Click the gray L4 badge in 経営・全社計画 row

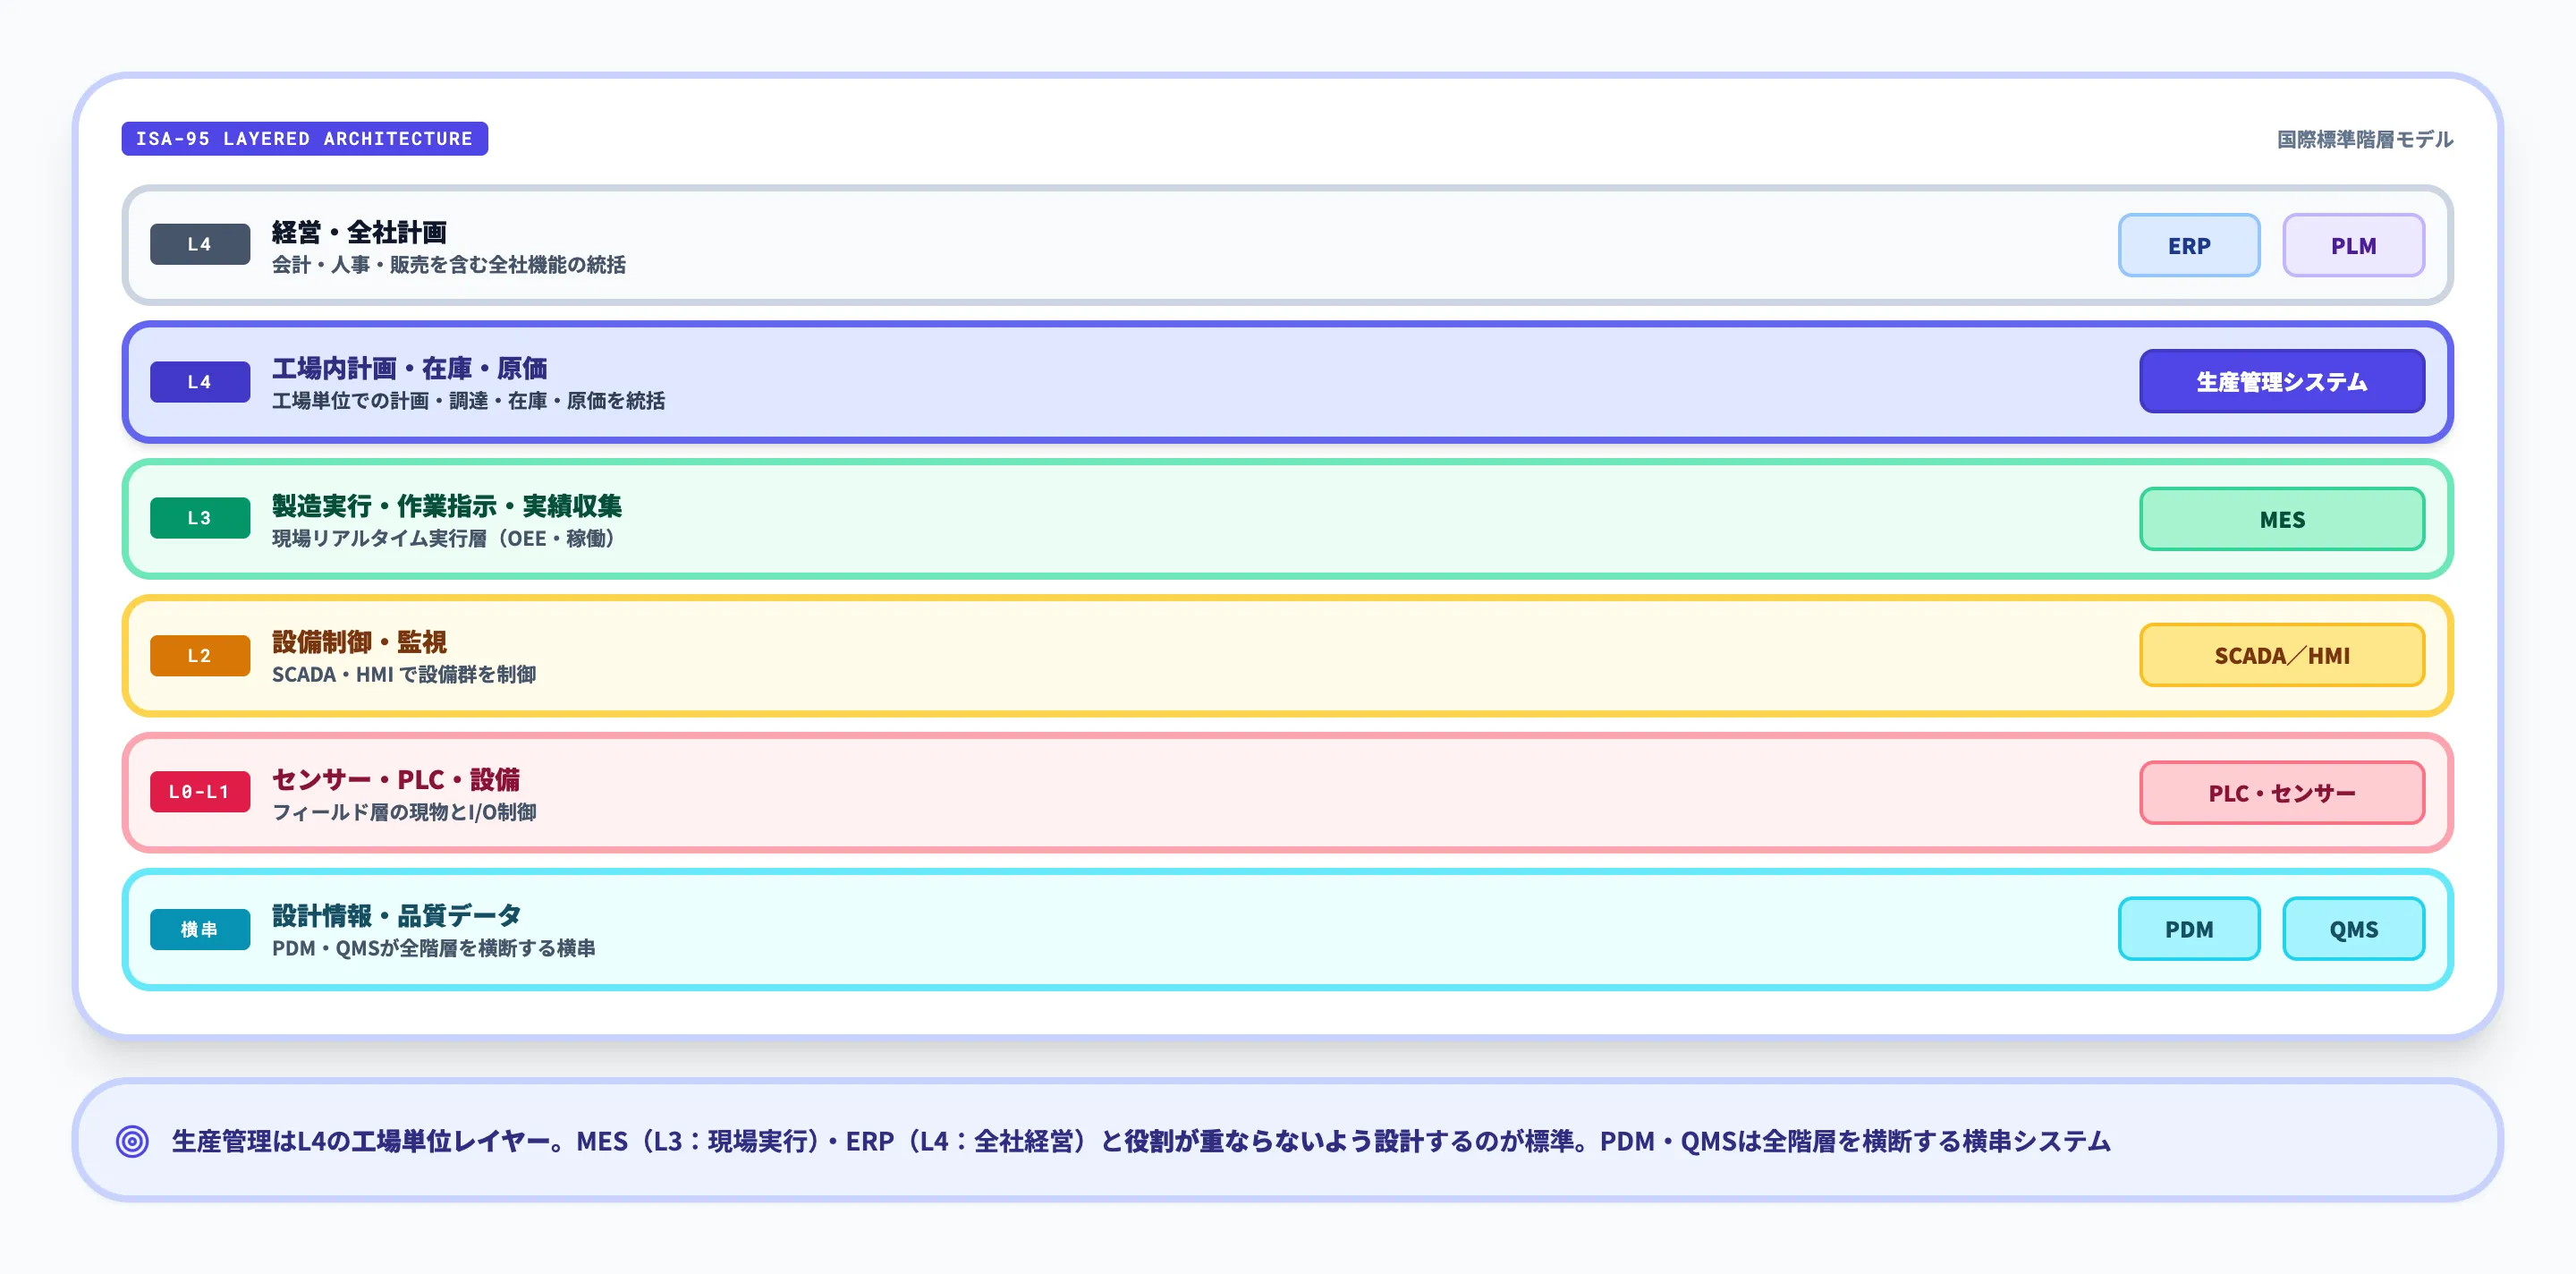point(200,244)
